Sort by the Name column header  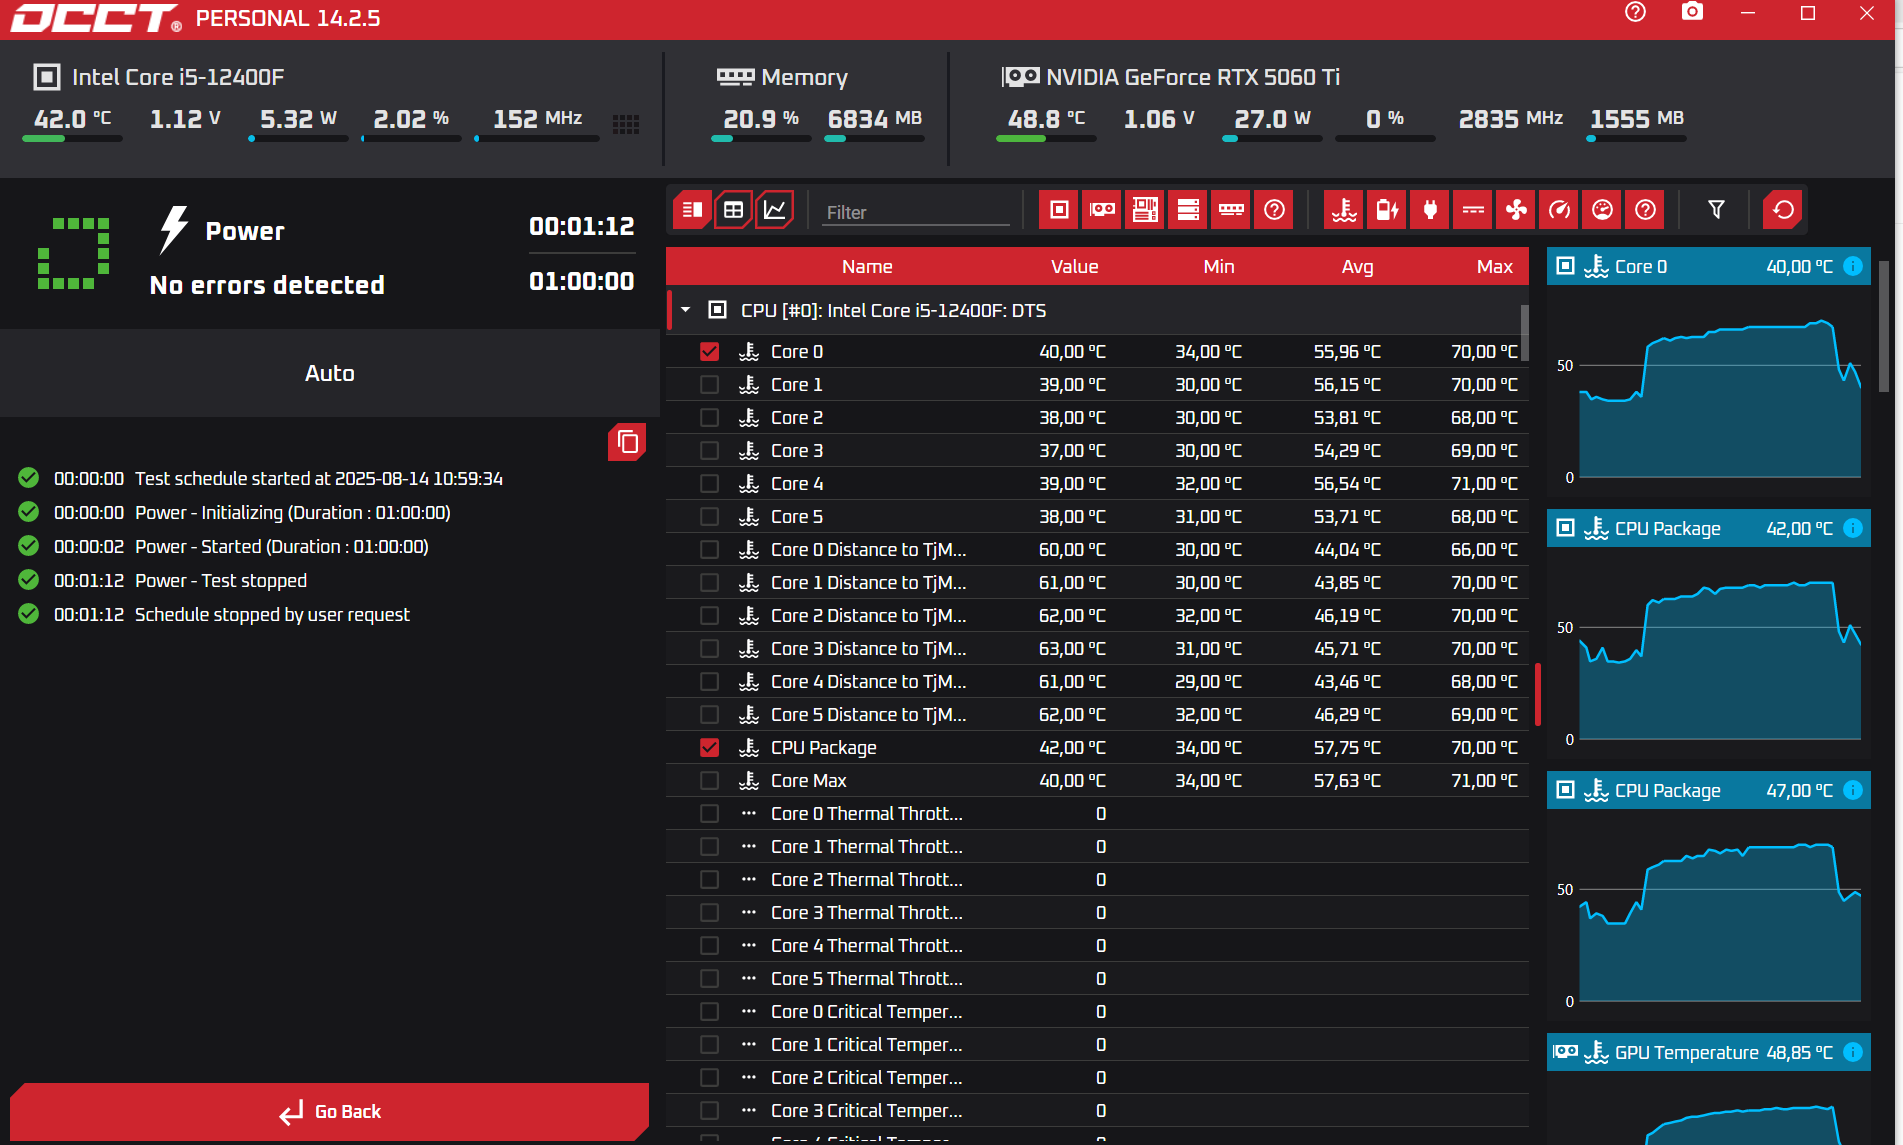867,267
